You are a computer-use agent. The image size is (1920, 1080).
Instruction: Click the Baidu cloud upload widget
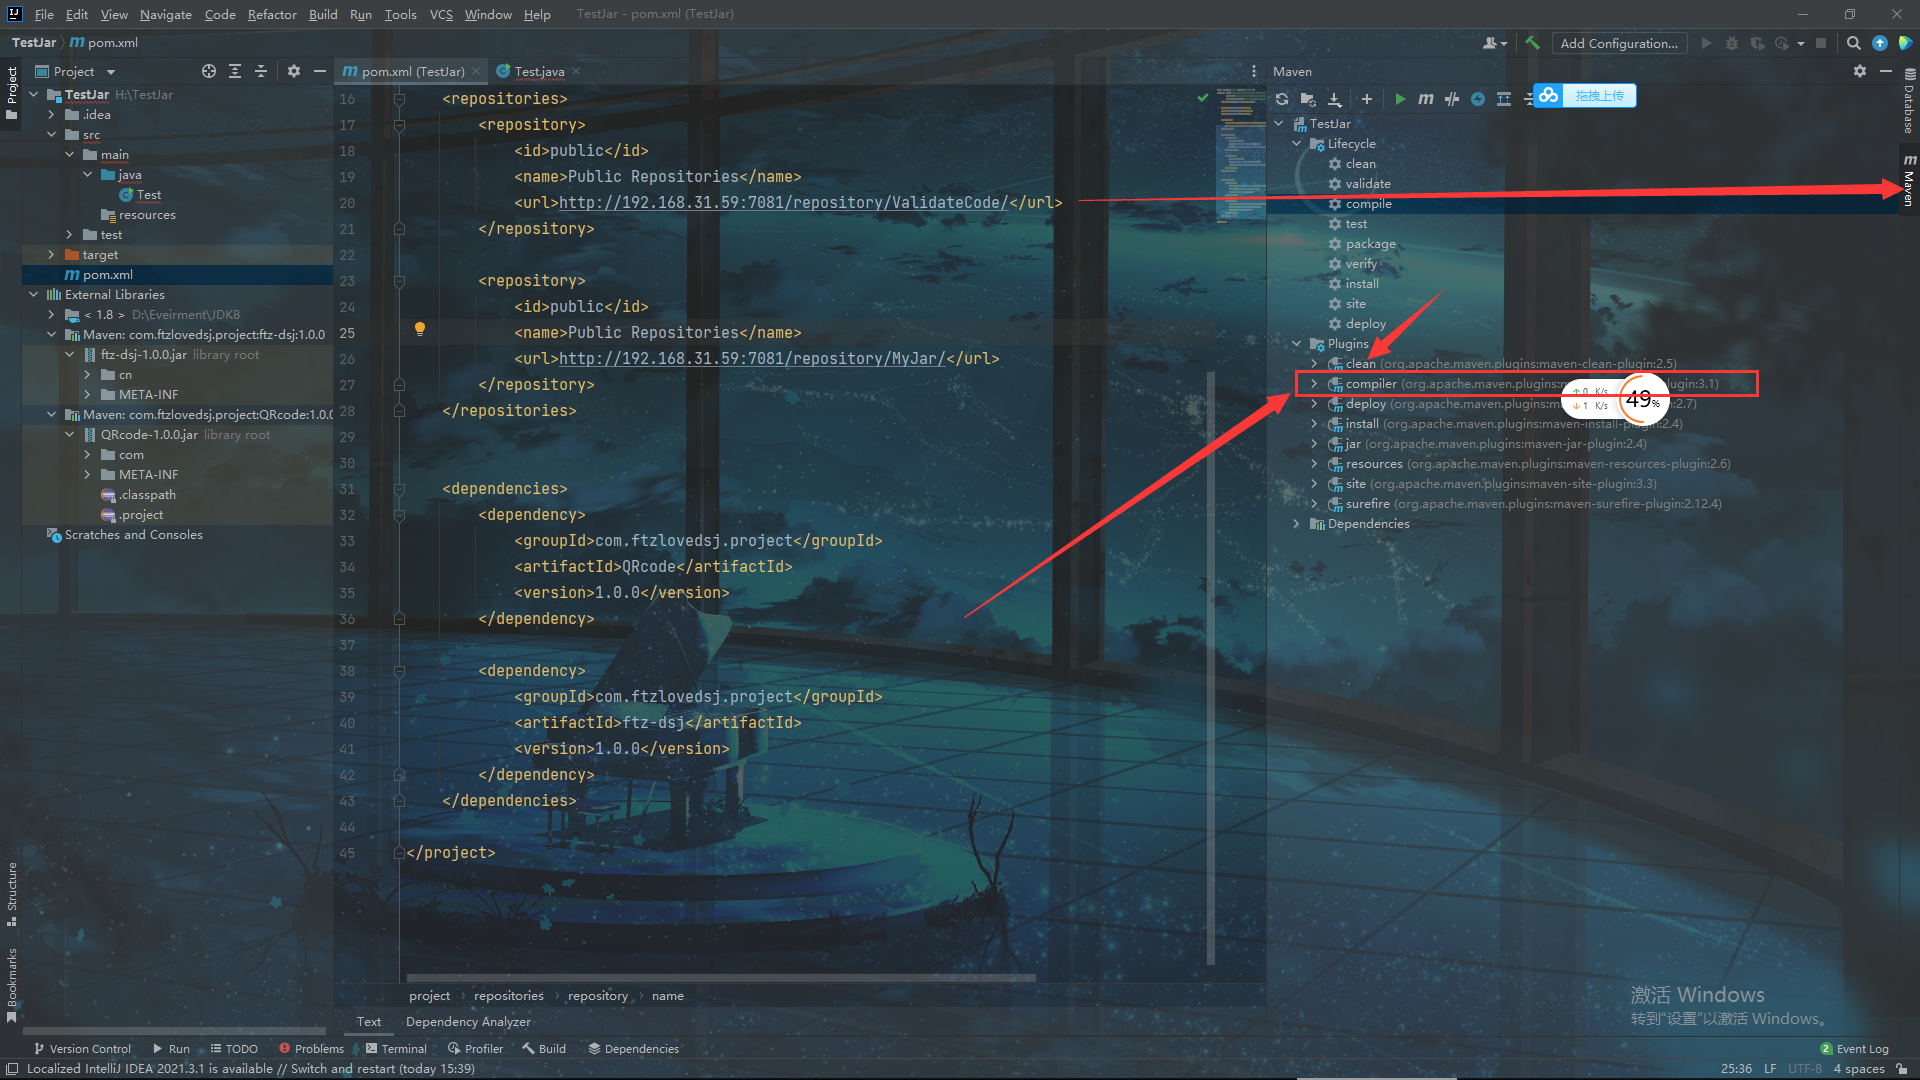coord(1585,96)
